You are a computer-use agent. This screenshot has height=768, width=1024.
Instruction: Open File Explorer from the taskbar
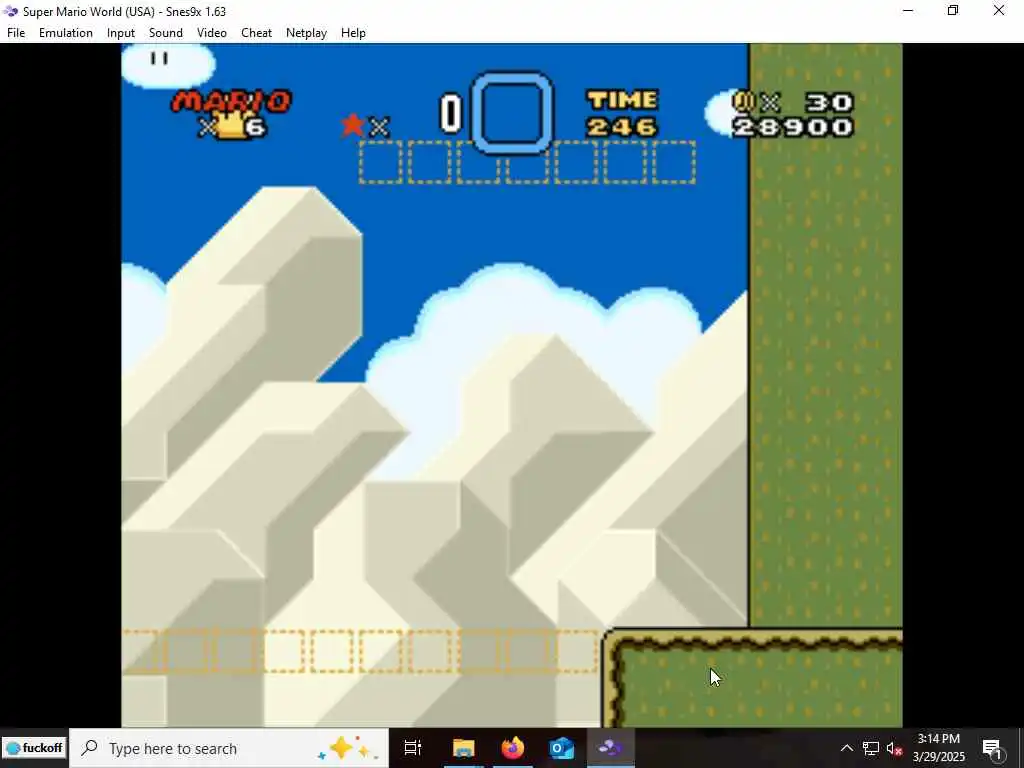pos(463,748)
